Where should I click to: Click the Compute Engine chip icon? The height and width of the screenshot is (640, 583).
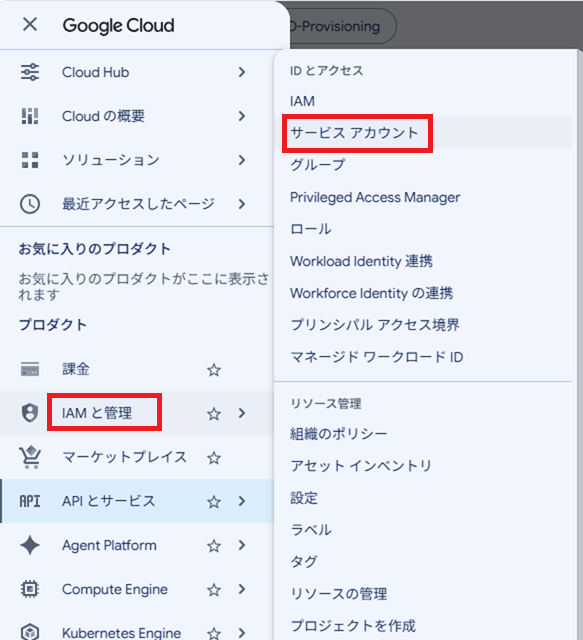coord(30,589)
